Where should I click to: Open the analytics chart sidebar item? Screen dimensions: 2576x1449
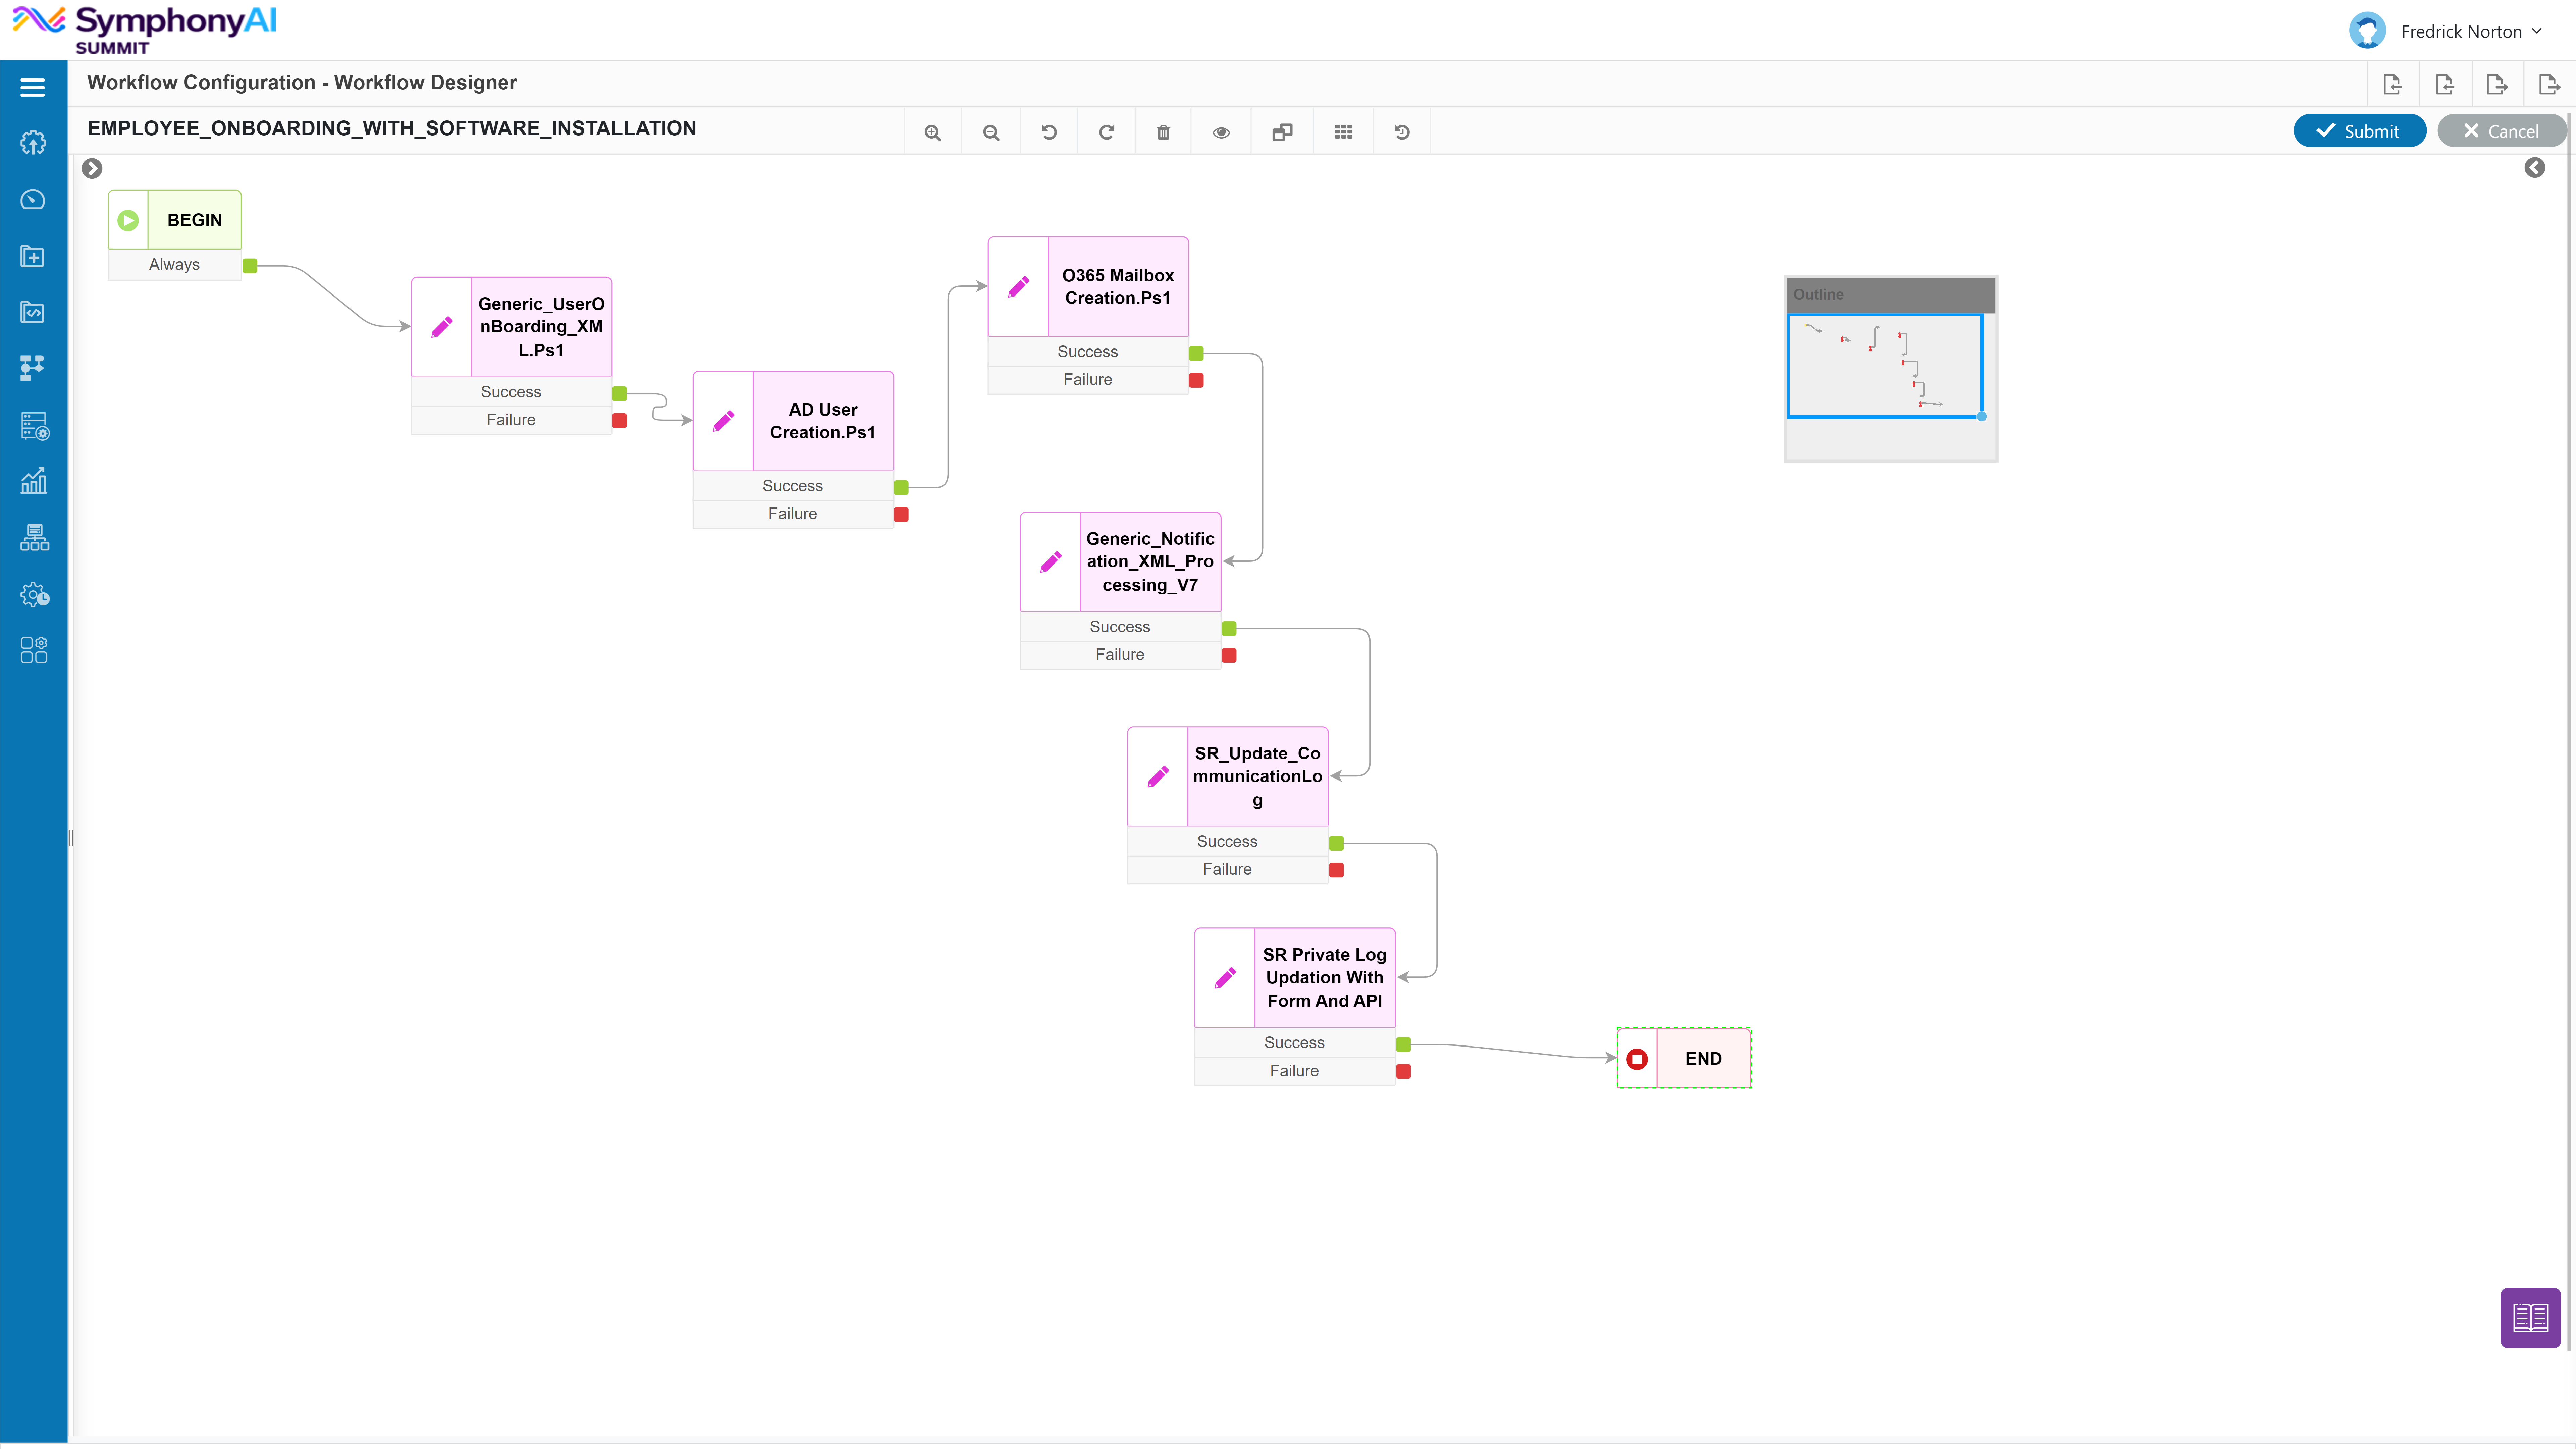33,481
